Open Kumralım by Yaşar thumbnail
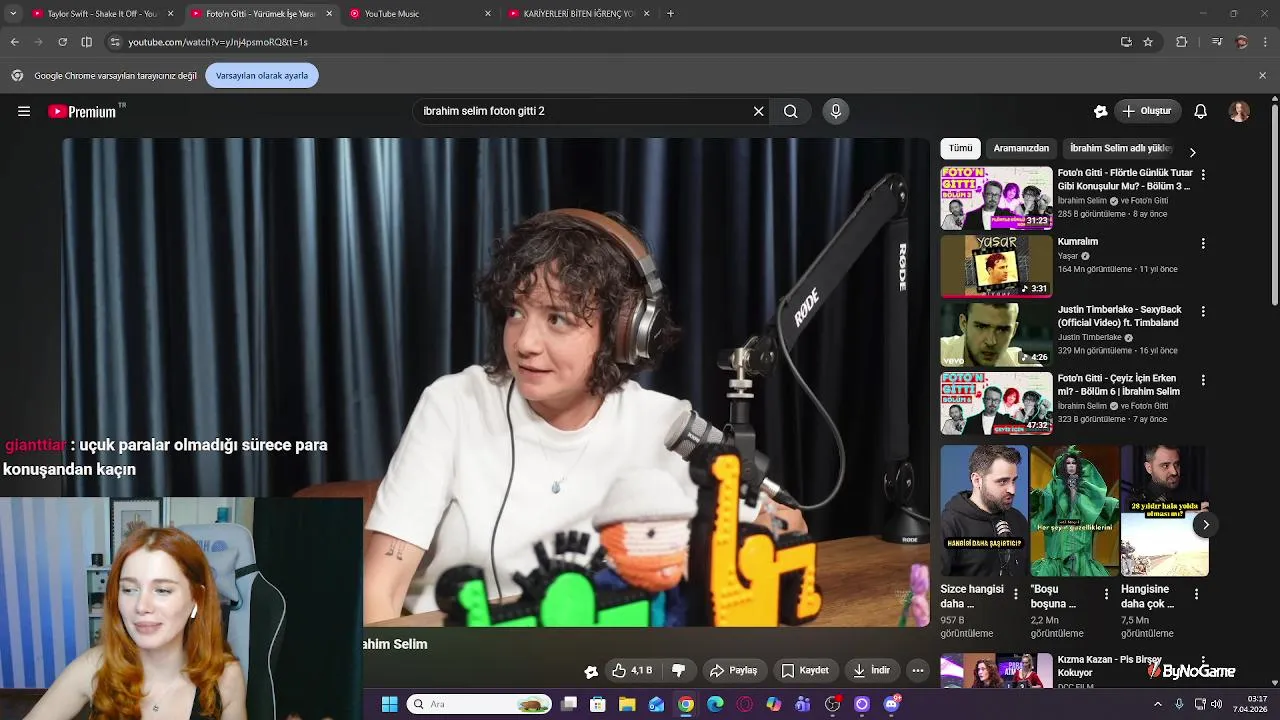This screenshot has height=720, width=1280. 996,266
